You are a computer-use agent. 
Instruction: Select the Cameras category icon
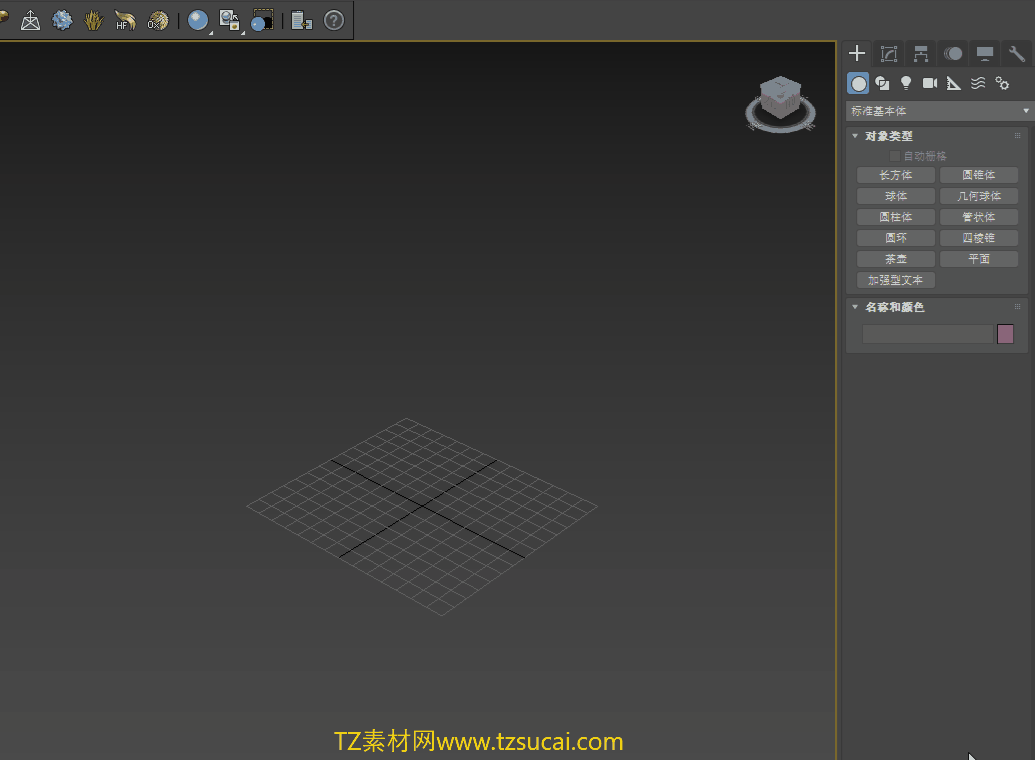tap(930, 83)
